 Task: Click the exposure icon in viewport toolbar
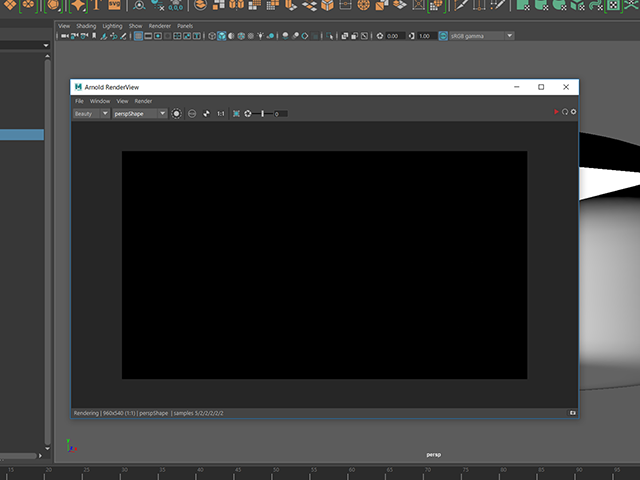pyautogui.click(x=380, y=36)
